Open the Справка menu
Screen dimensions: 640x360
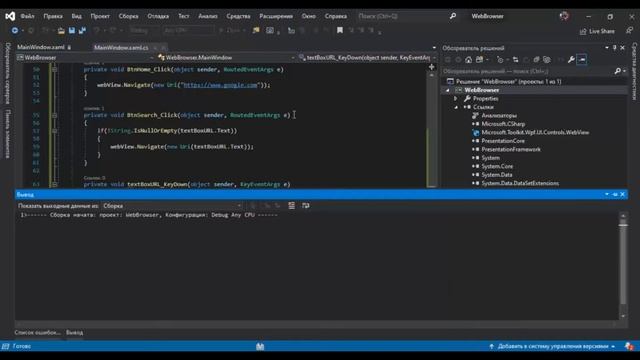(x=336, y=16)
